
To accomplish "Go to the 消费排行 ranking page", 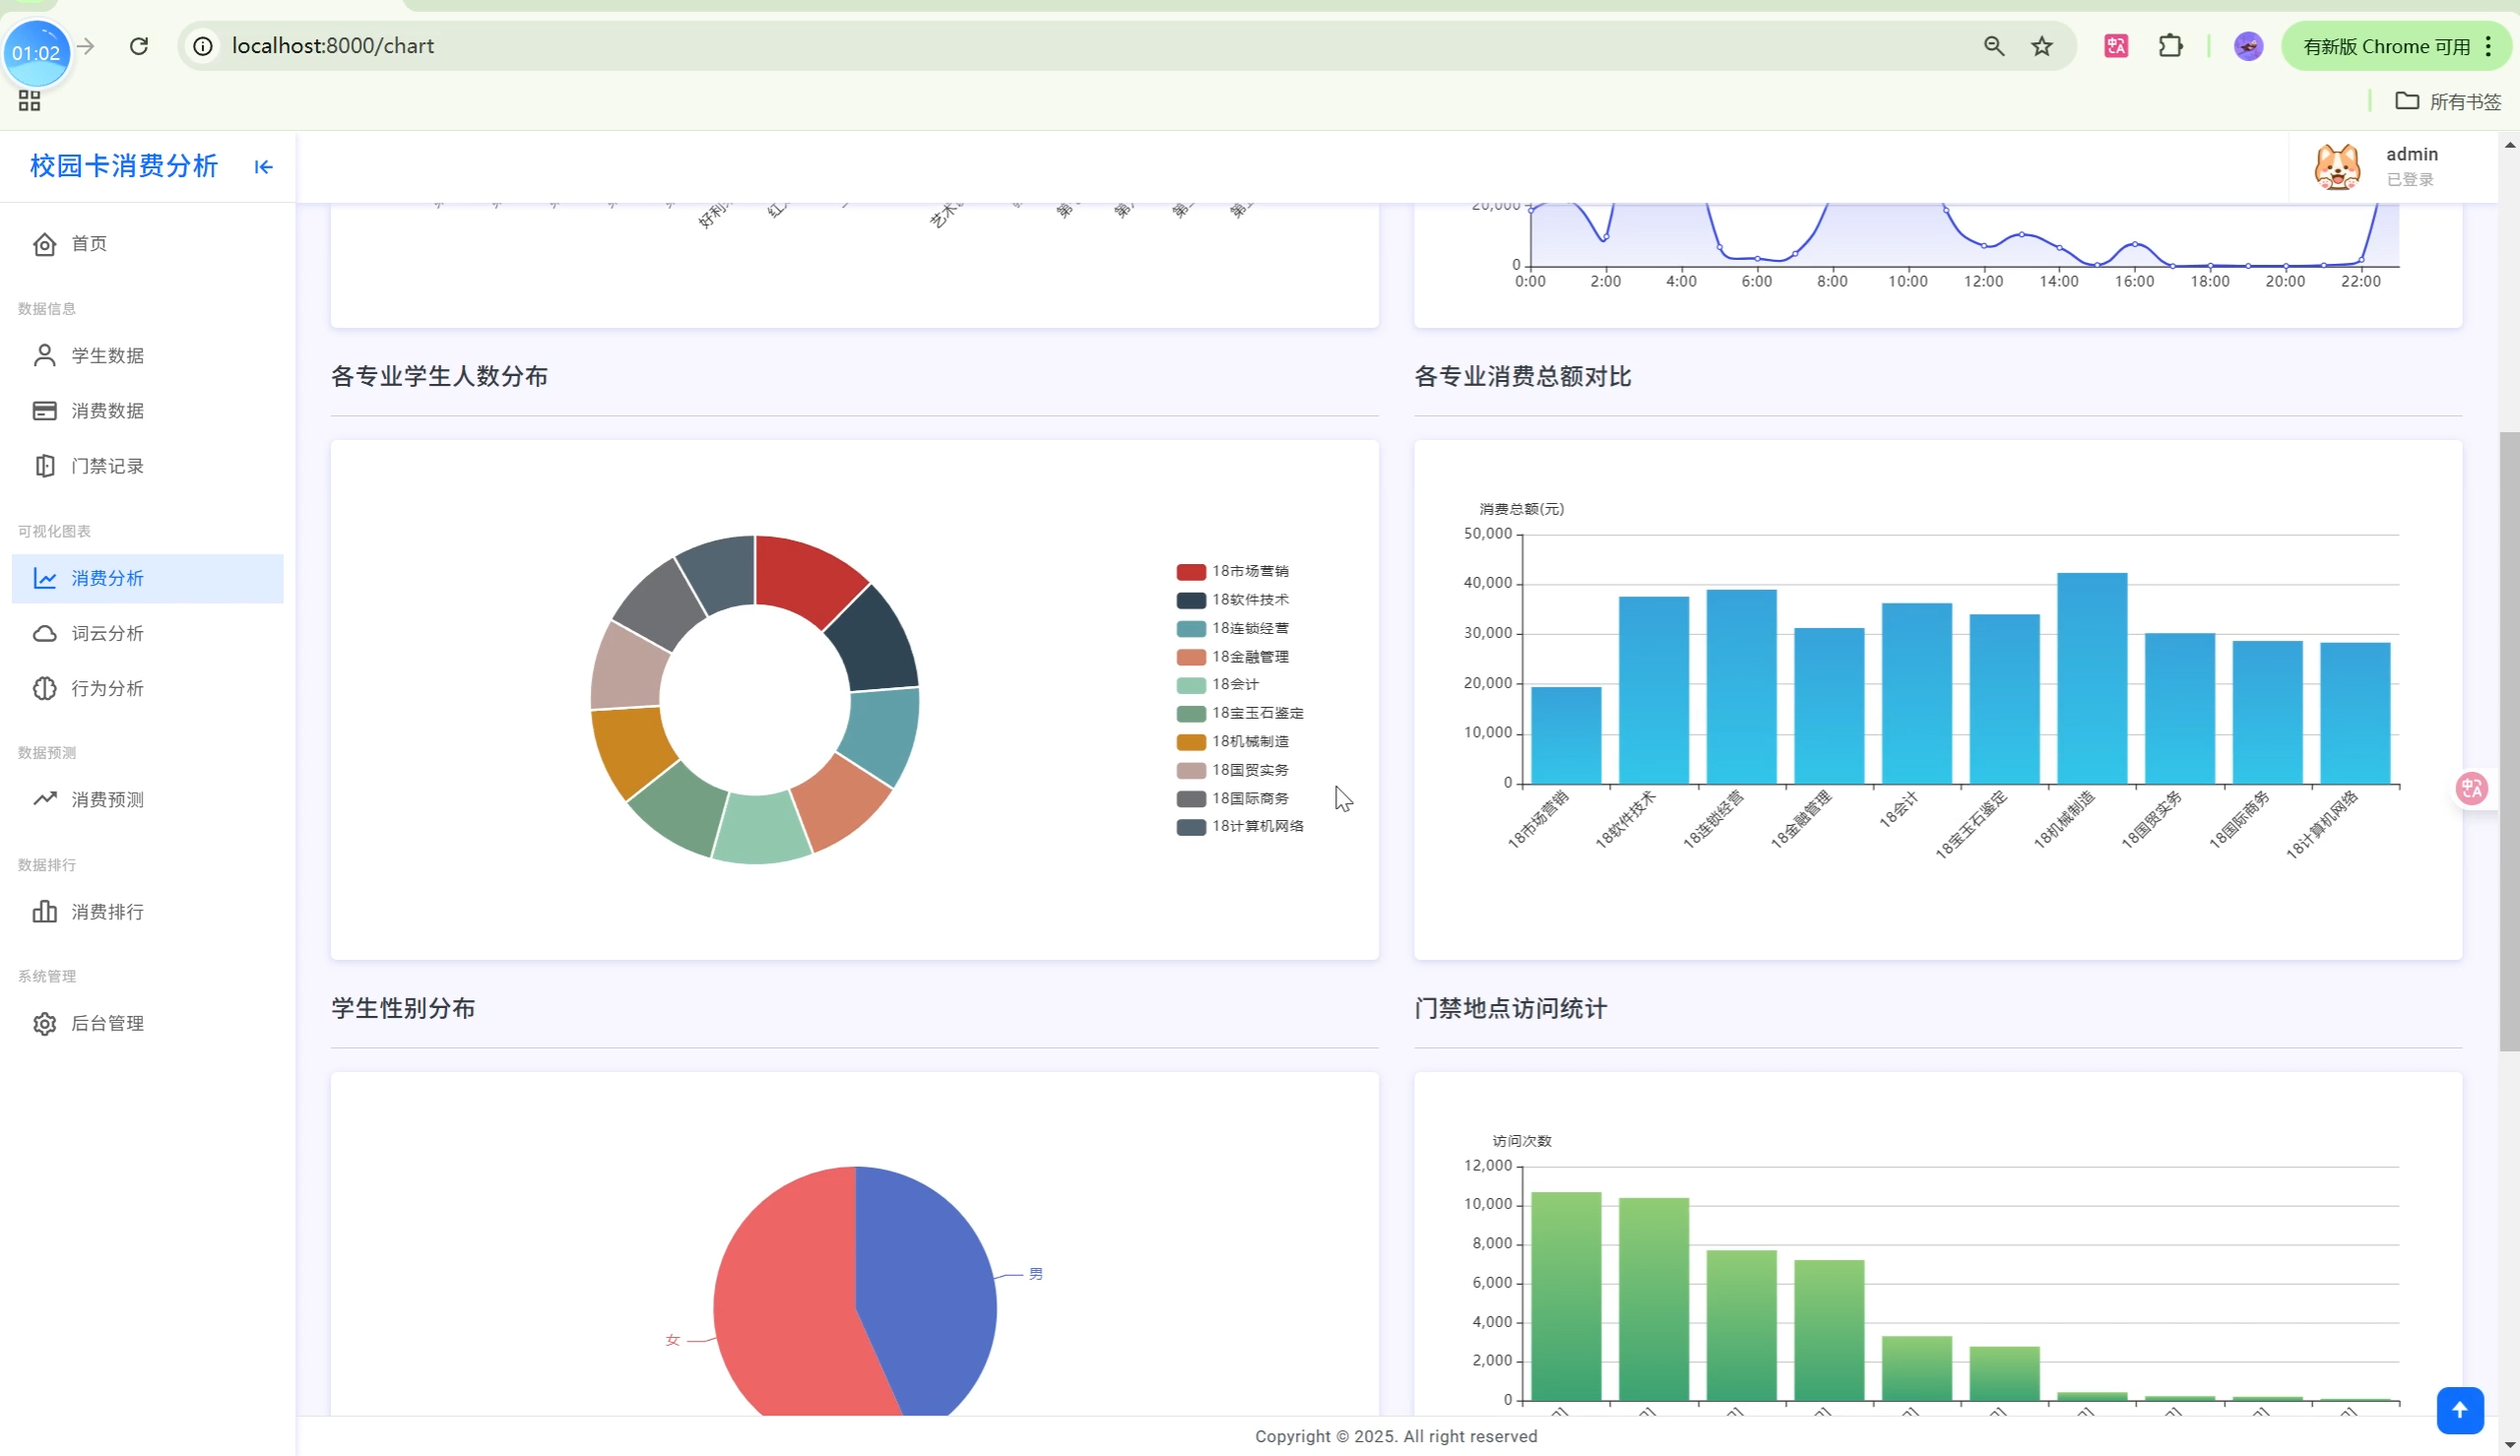I will click(x=107, y=912).
